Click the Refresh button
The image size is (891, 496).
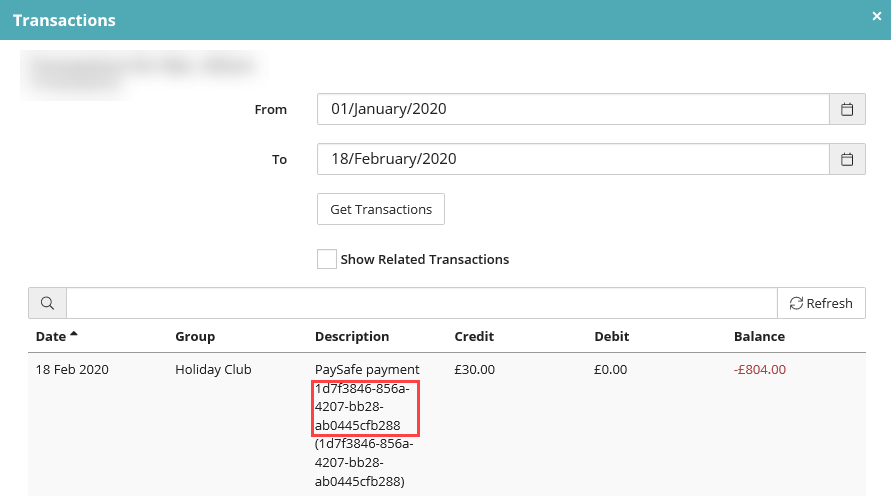[821, 303]
